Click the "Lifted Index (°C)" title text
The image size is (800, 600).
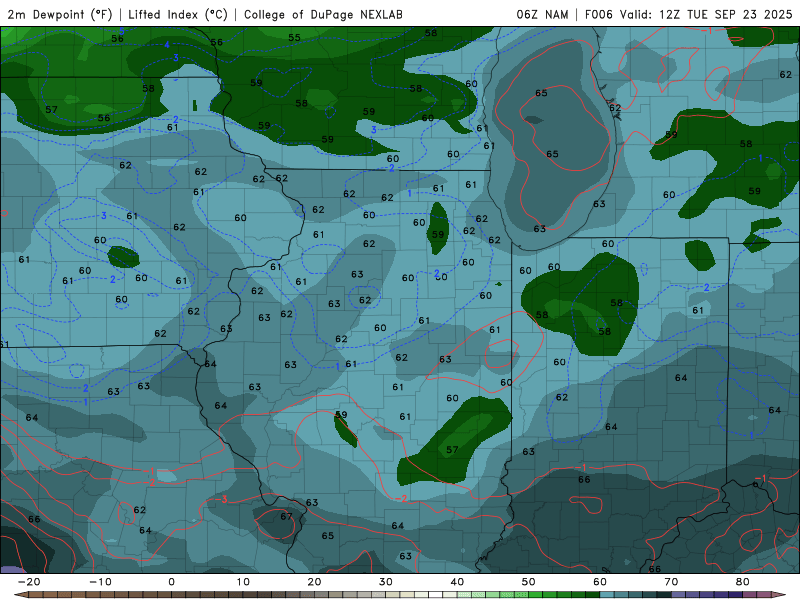pos(178,14)
